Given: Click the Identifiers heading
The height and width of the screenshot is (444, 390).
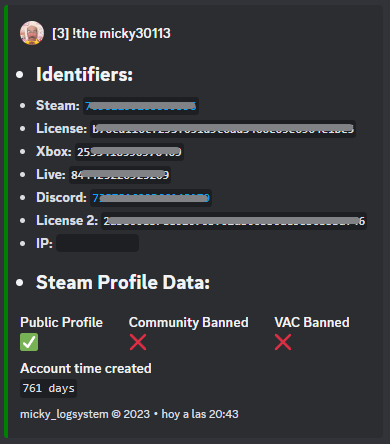Looking at the screenshot, I should point(84,74).
